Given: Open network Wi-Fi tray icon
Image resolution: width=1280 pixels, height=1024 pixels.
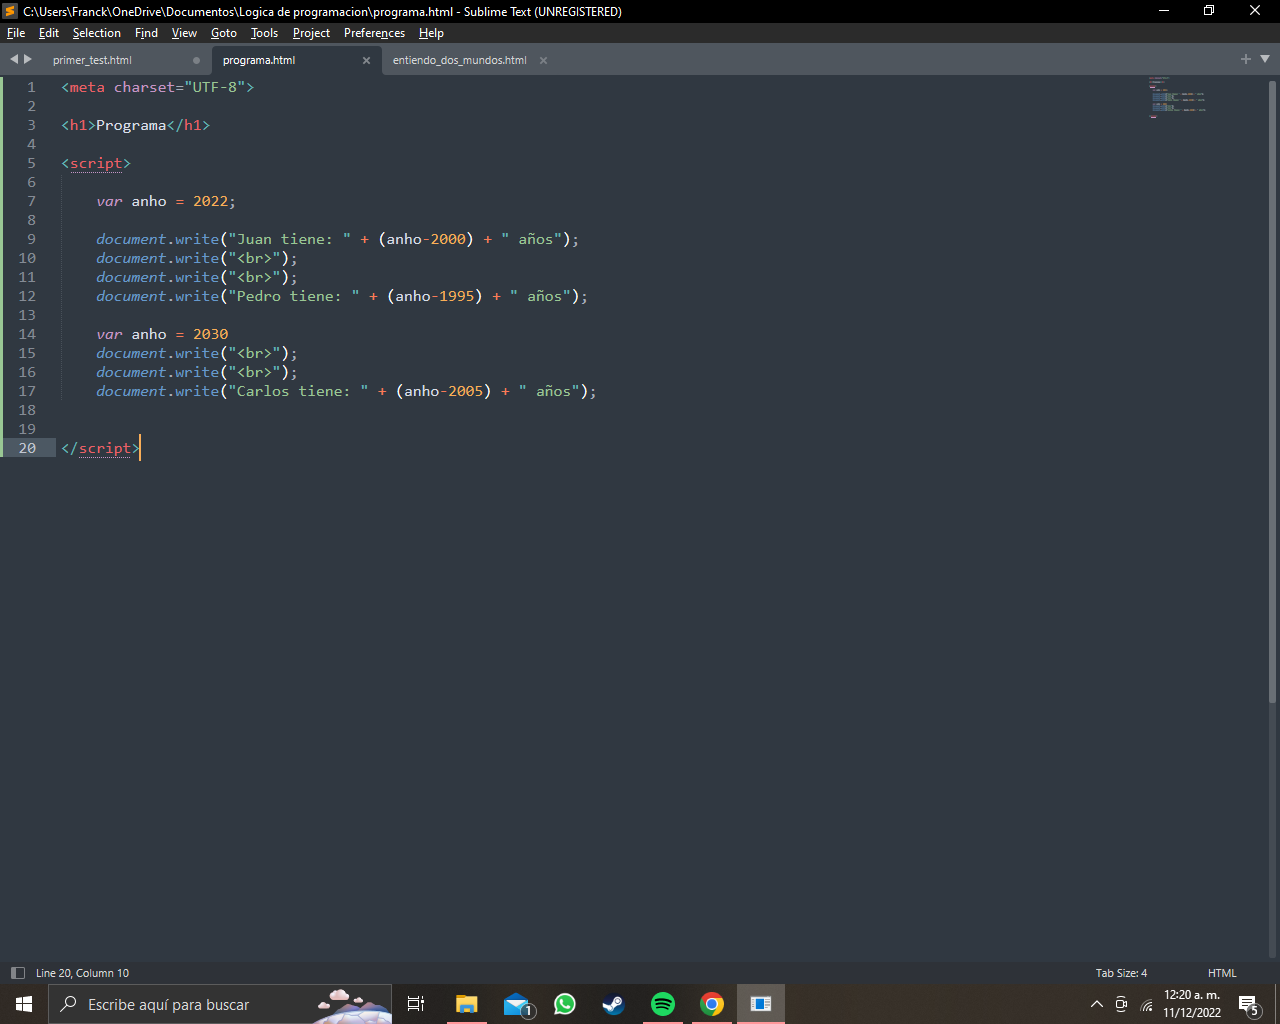Looking at the screenshot, I should click(x=1146, y=1004).
